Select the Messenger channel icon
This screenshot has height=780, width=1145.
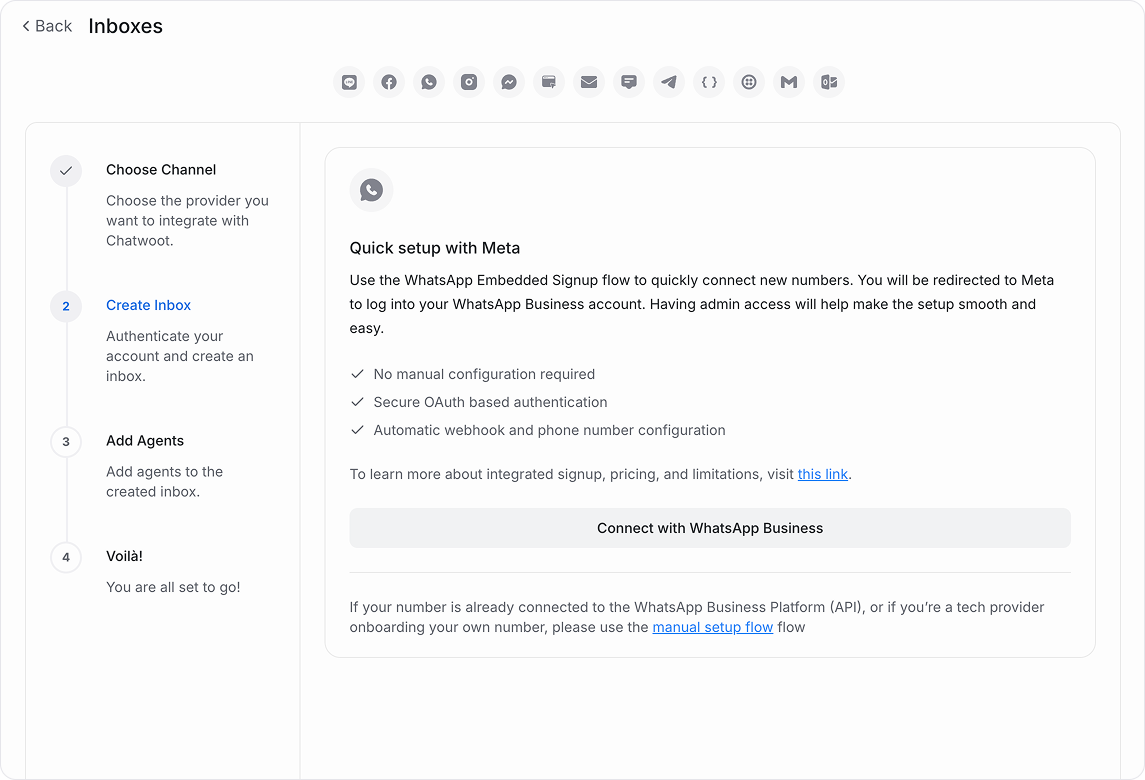click(509, 82)
